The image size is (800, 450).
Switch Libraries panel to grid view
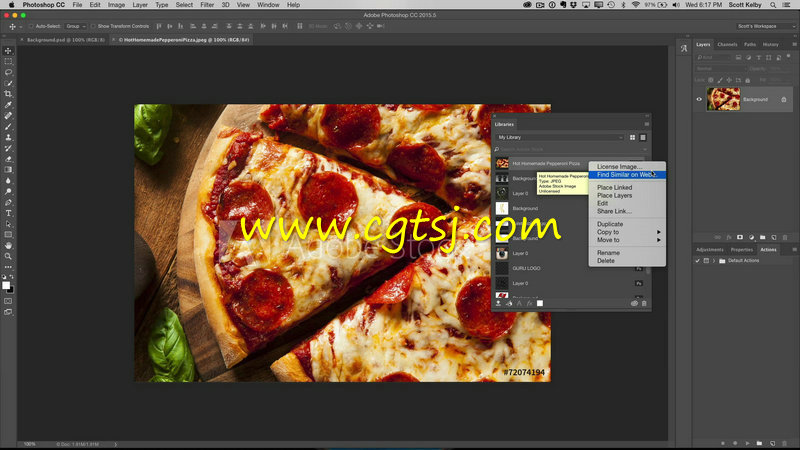tap(632, 137)
